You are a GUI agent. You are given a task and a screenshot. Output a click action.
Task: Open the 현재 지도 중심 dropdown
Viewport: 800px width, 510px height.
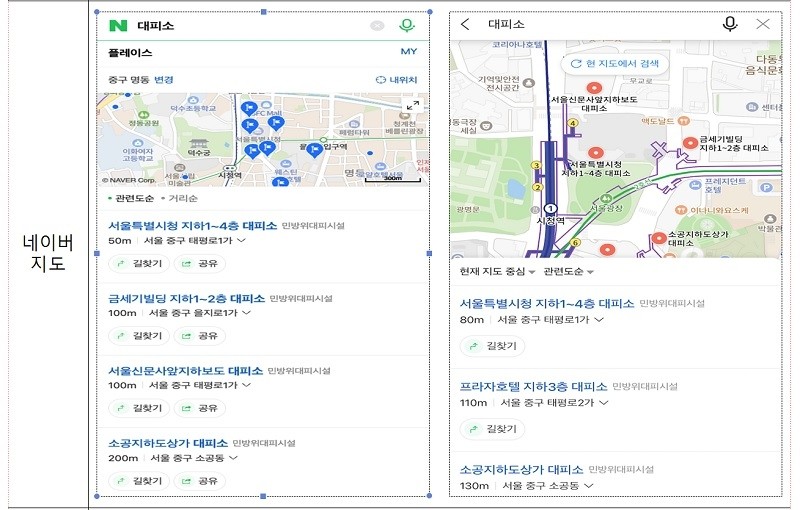click(x=497, y=271)
